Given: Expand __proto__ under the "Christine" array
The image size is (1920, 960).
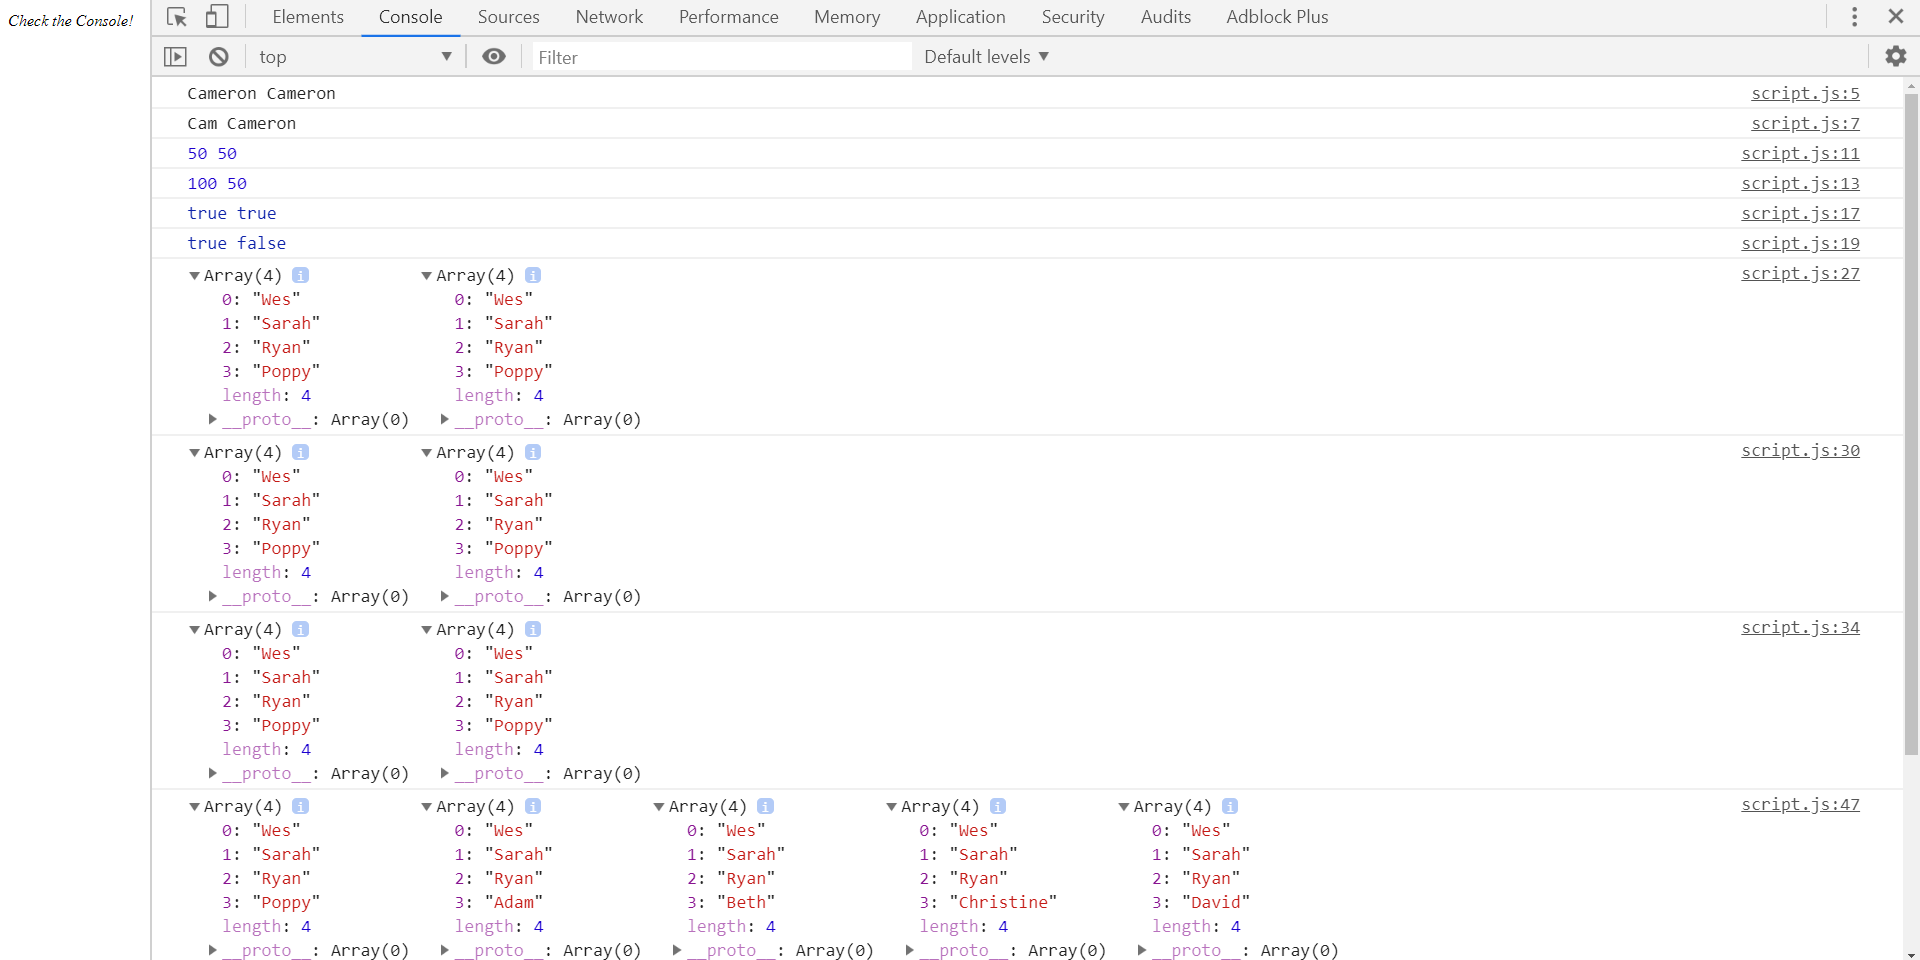Looking at the screenshot, I should click(909, 950).
